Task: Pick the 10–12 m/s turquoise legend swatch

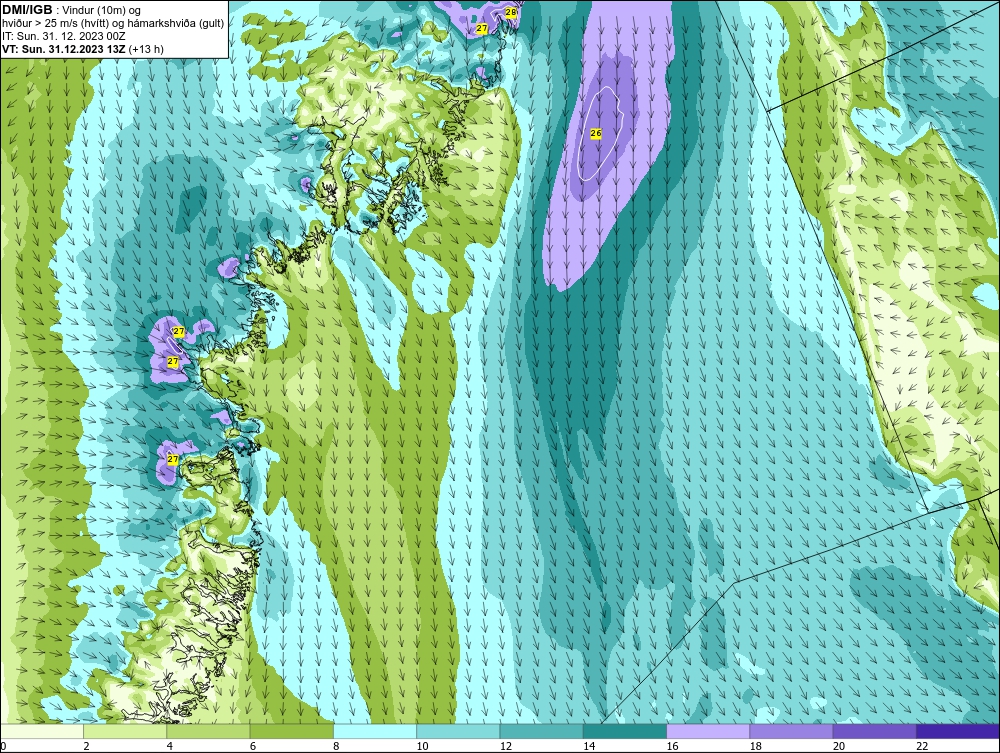Action: (458, 731)
